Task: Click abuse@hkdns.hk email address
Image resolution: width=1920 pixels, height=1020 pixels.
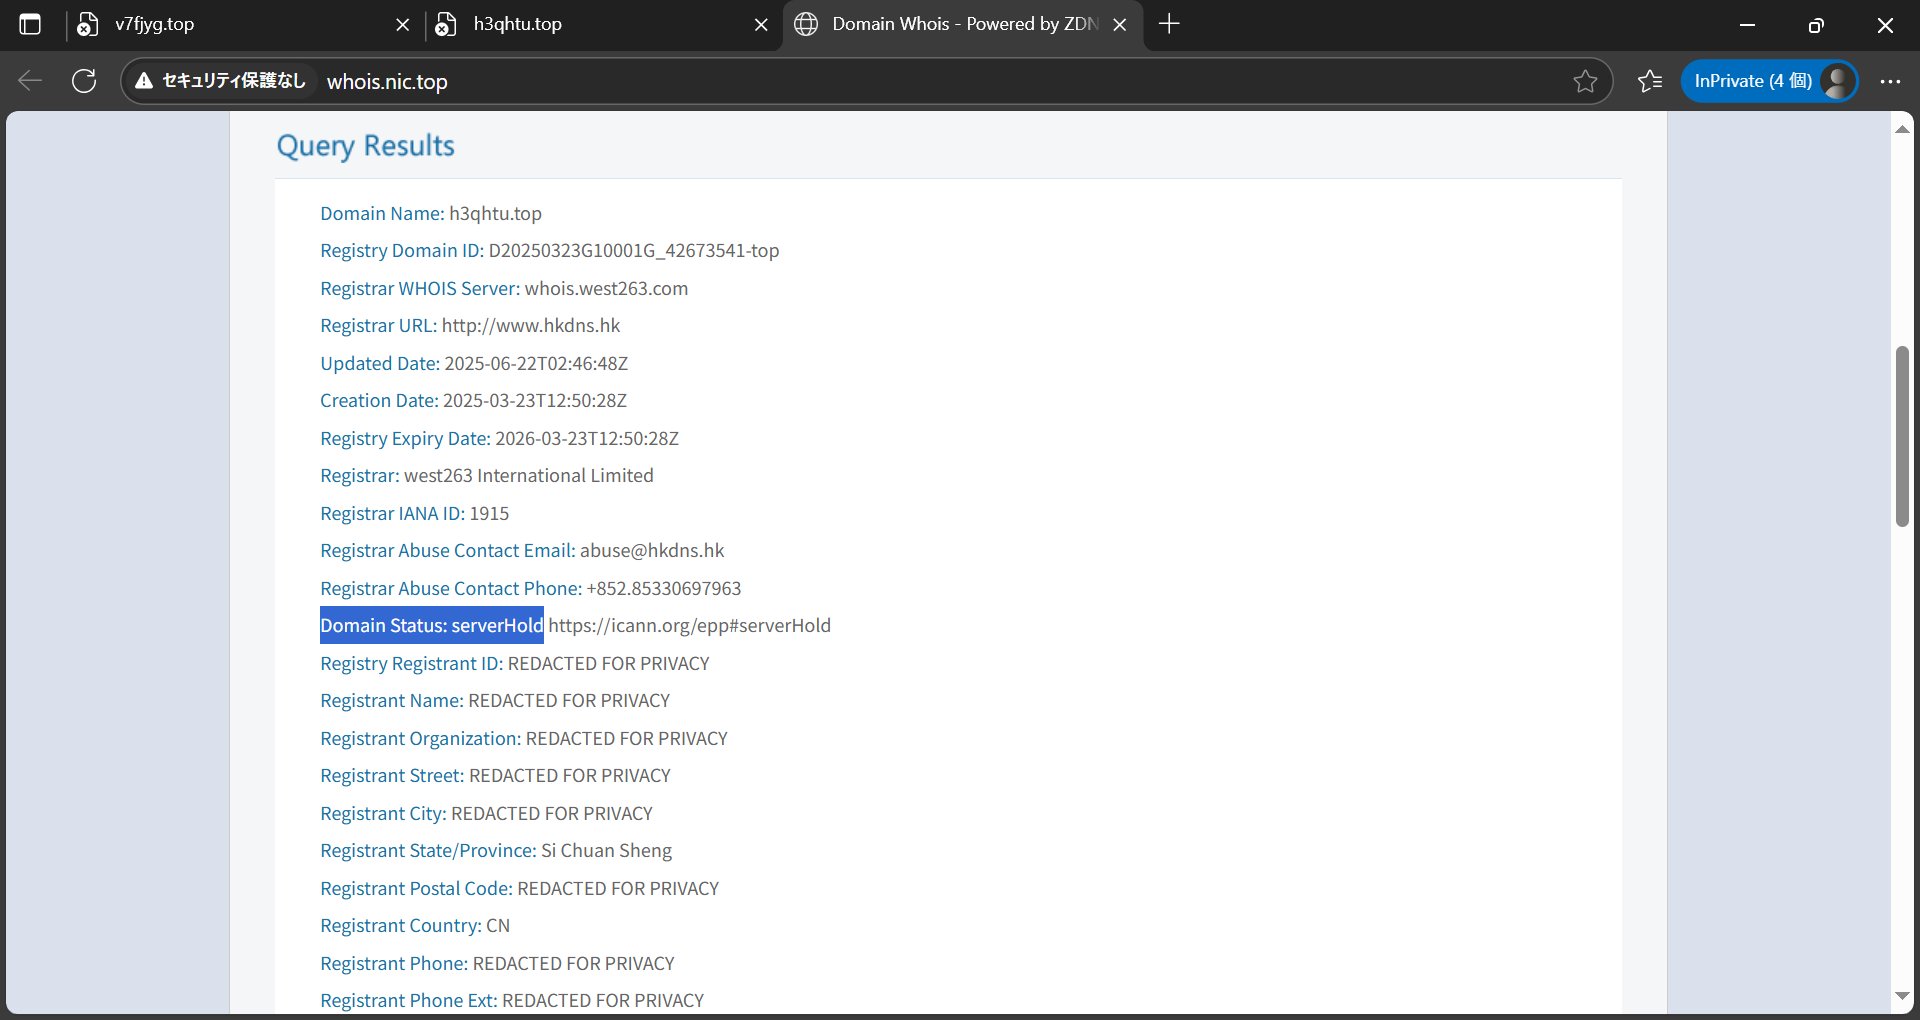Action: (652, 551)
